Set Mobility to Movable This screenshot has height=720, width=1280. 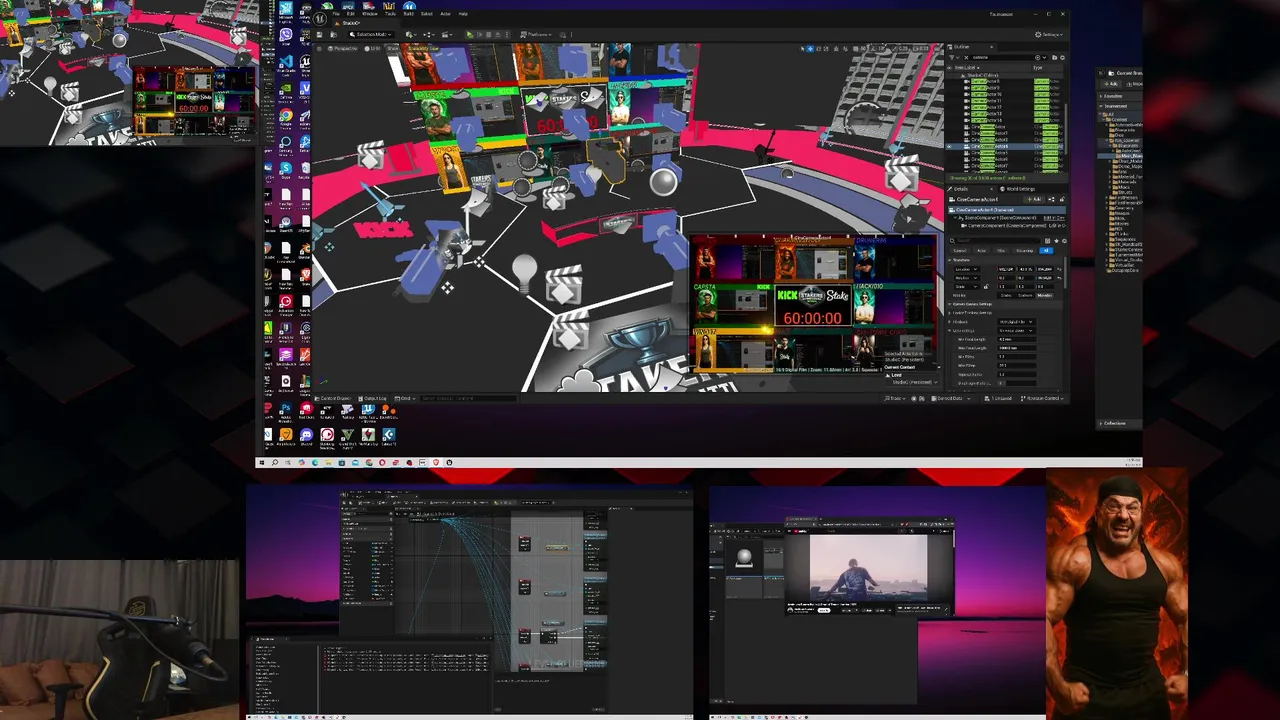(1044, 295)
